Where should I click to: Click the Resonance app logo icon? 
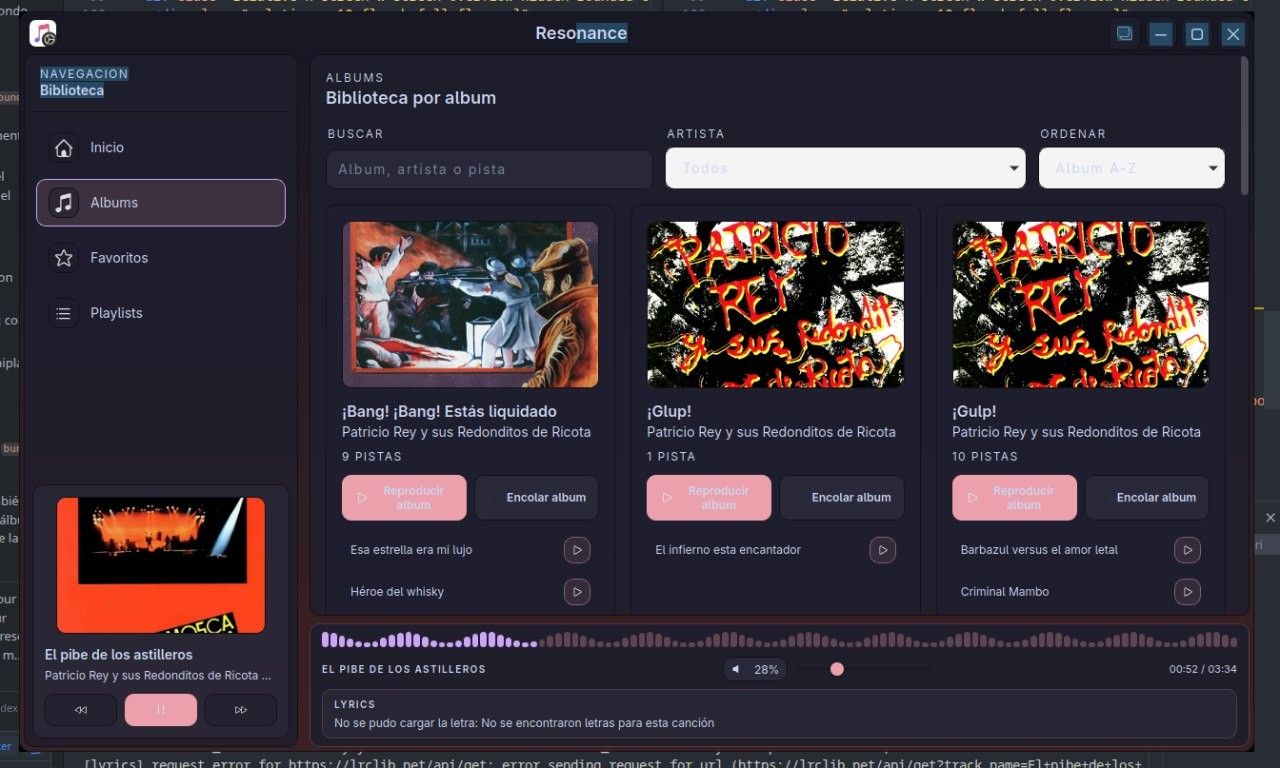coord(43,34)
